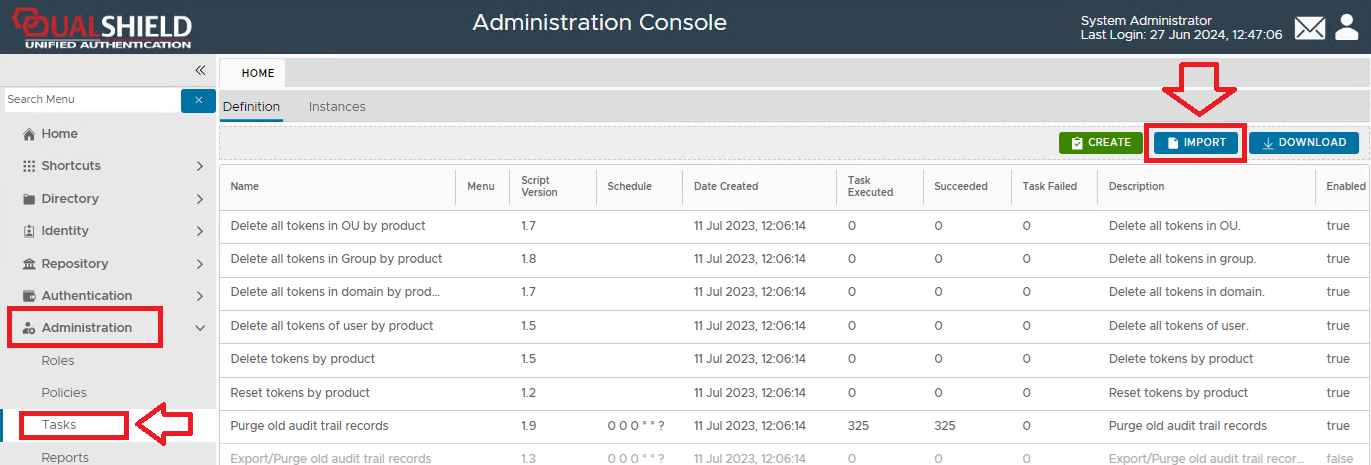This screenshot has width=1371, height=465.
Task: Click the Home house icon in sidebar
Action: (29, 134)
